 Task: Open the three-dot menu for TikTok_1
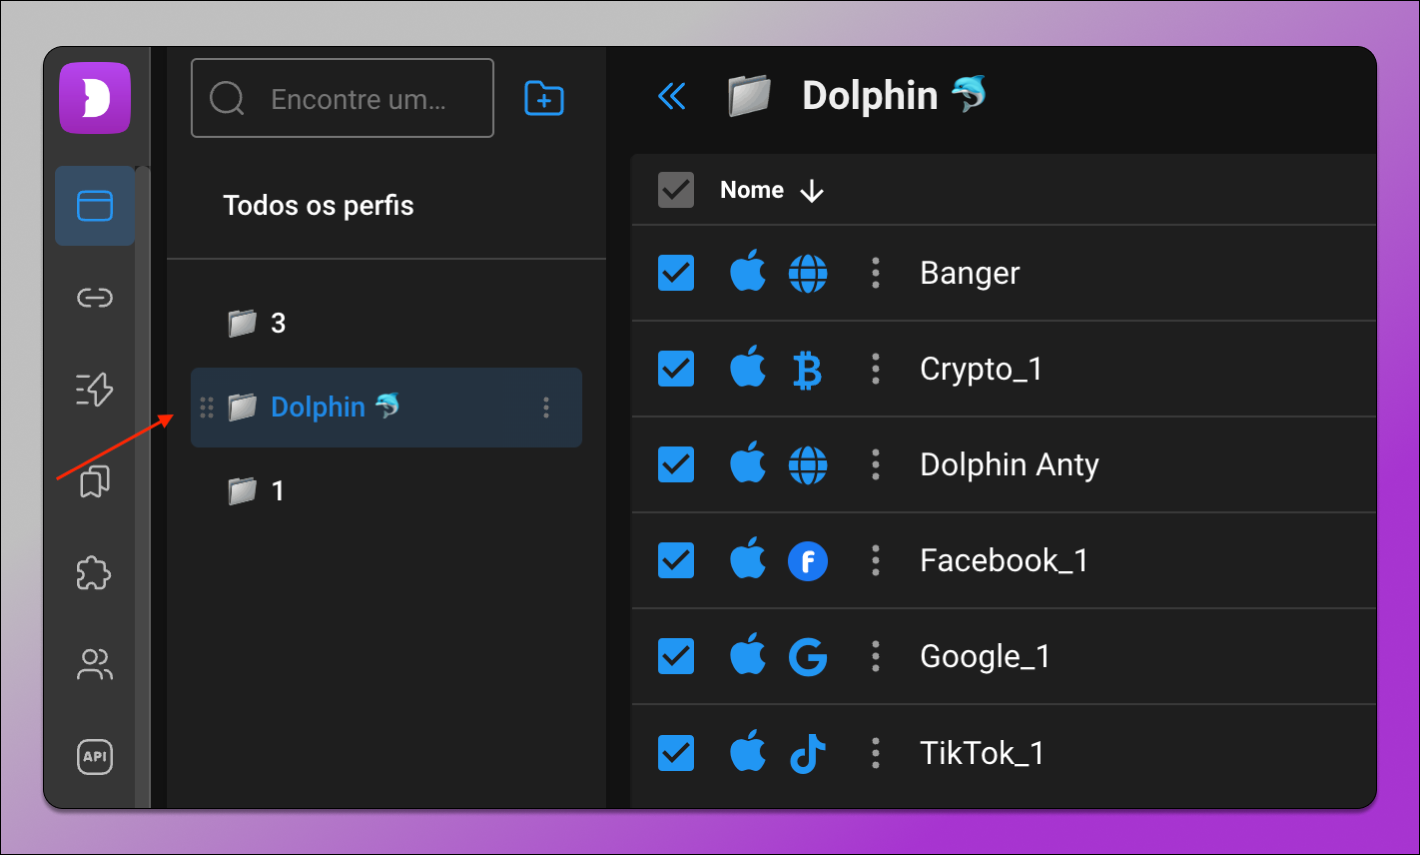[876, 753]
